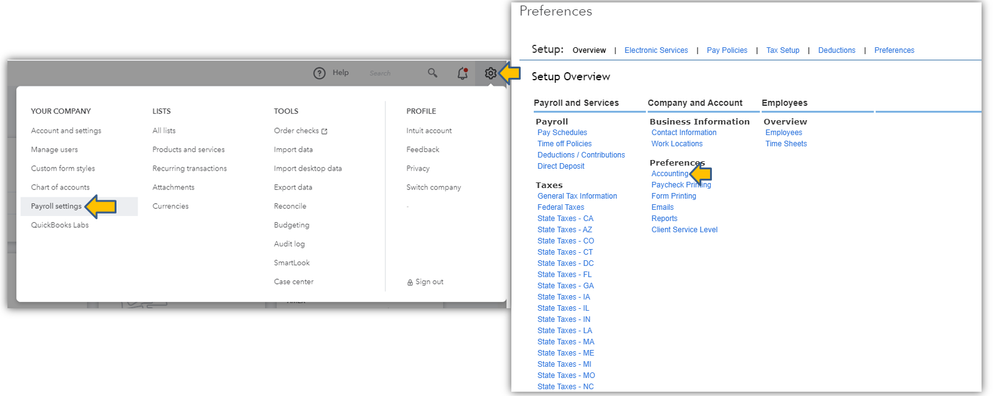The height and width of the screenshot is (396, 999).
Task: Open Chart of accounts
Action: [60, 187]
